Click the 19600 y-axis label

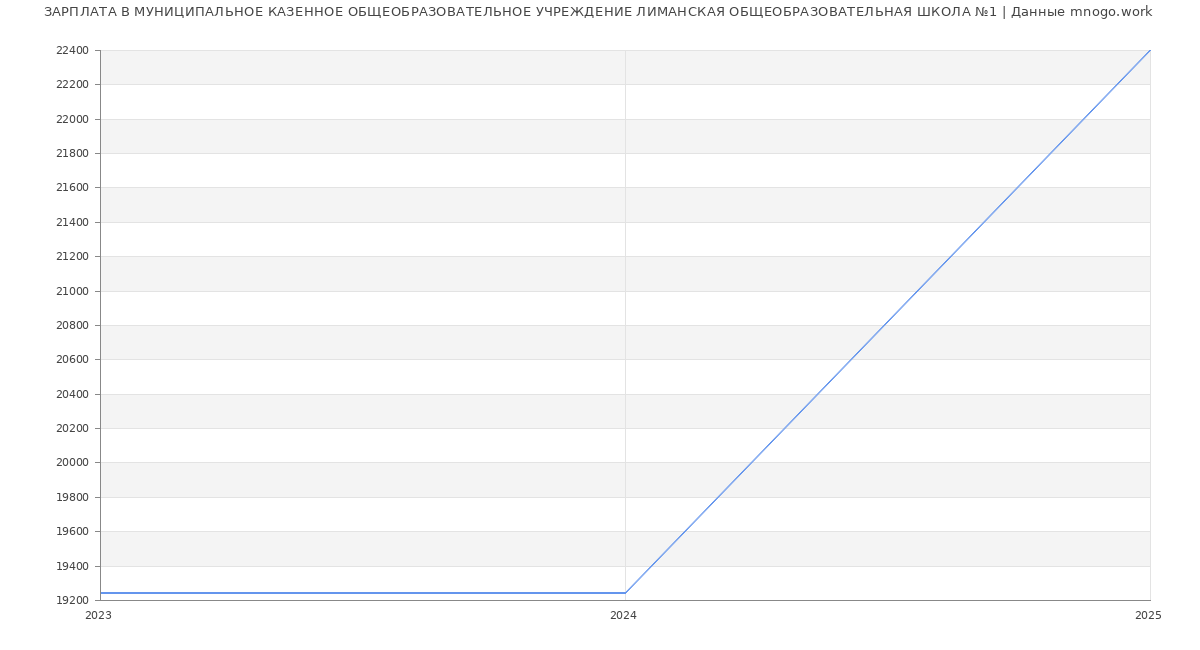72,531
